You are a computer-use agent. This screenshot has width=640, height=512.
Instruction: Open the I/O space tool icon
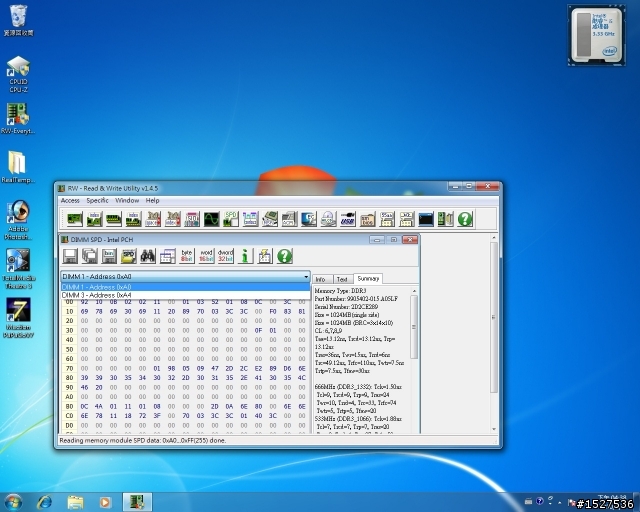(153, 219)
